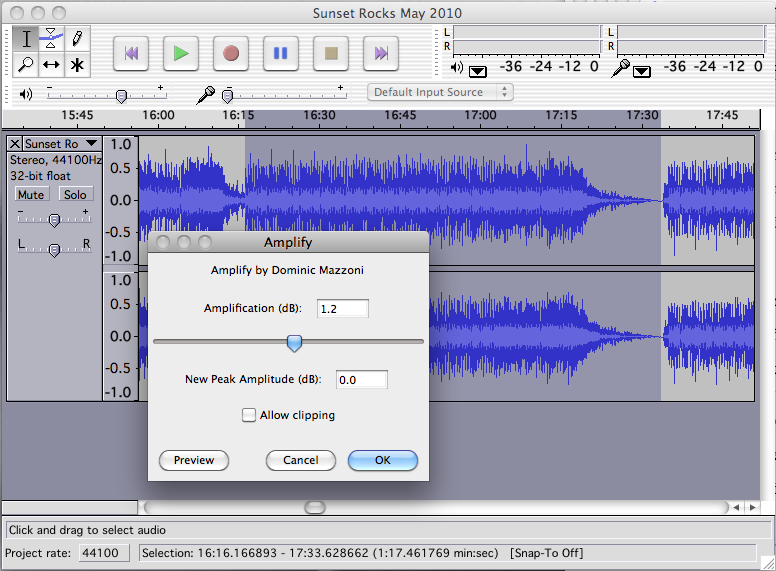The height and width of the screenshot is (571, 776).
Task: Click the Snap-To Off status text
Action: pyautogui.click(x=547, y=553)
